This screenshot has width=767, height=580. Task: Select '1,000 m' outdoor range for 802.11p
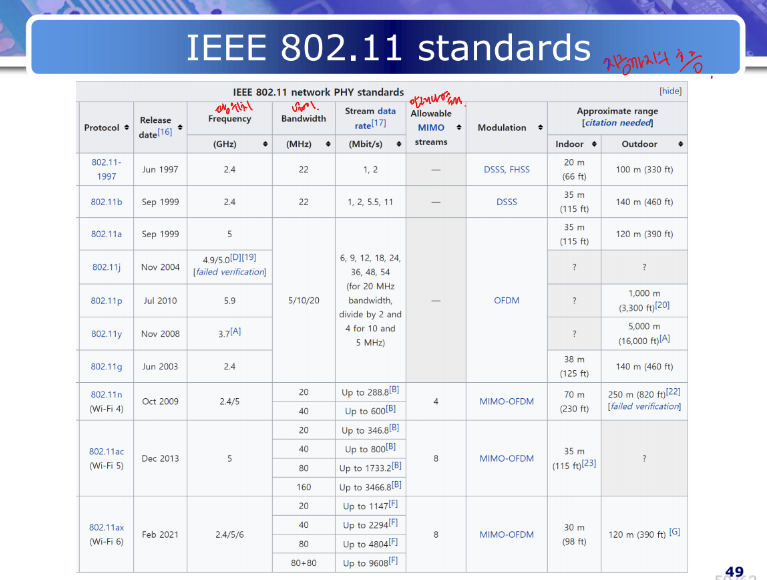(644, 293)
